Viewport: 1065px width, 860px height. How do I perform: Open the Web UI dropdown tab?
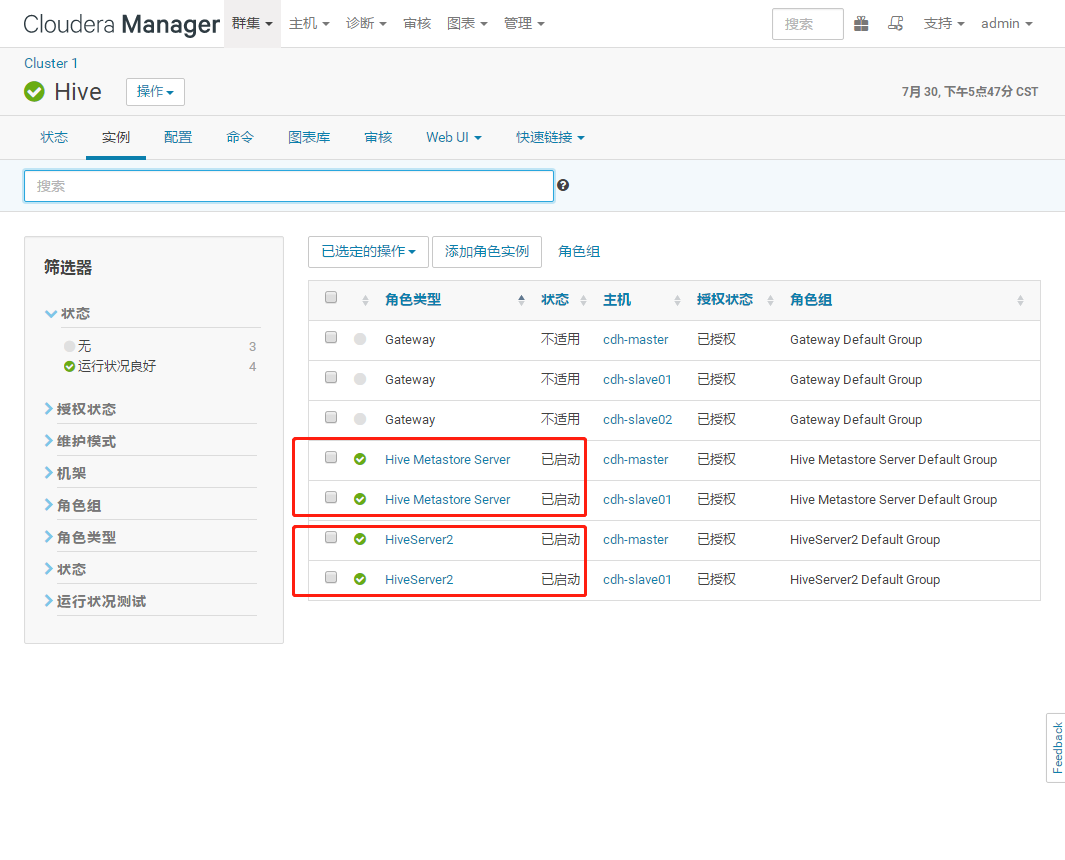[454, 138]
